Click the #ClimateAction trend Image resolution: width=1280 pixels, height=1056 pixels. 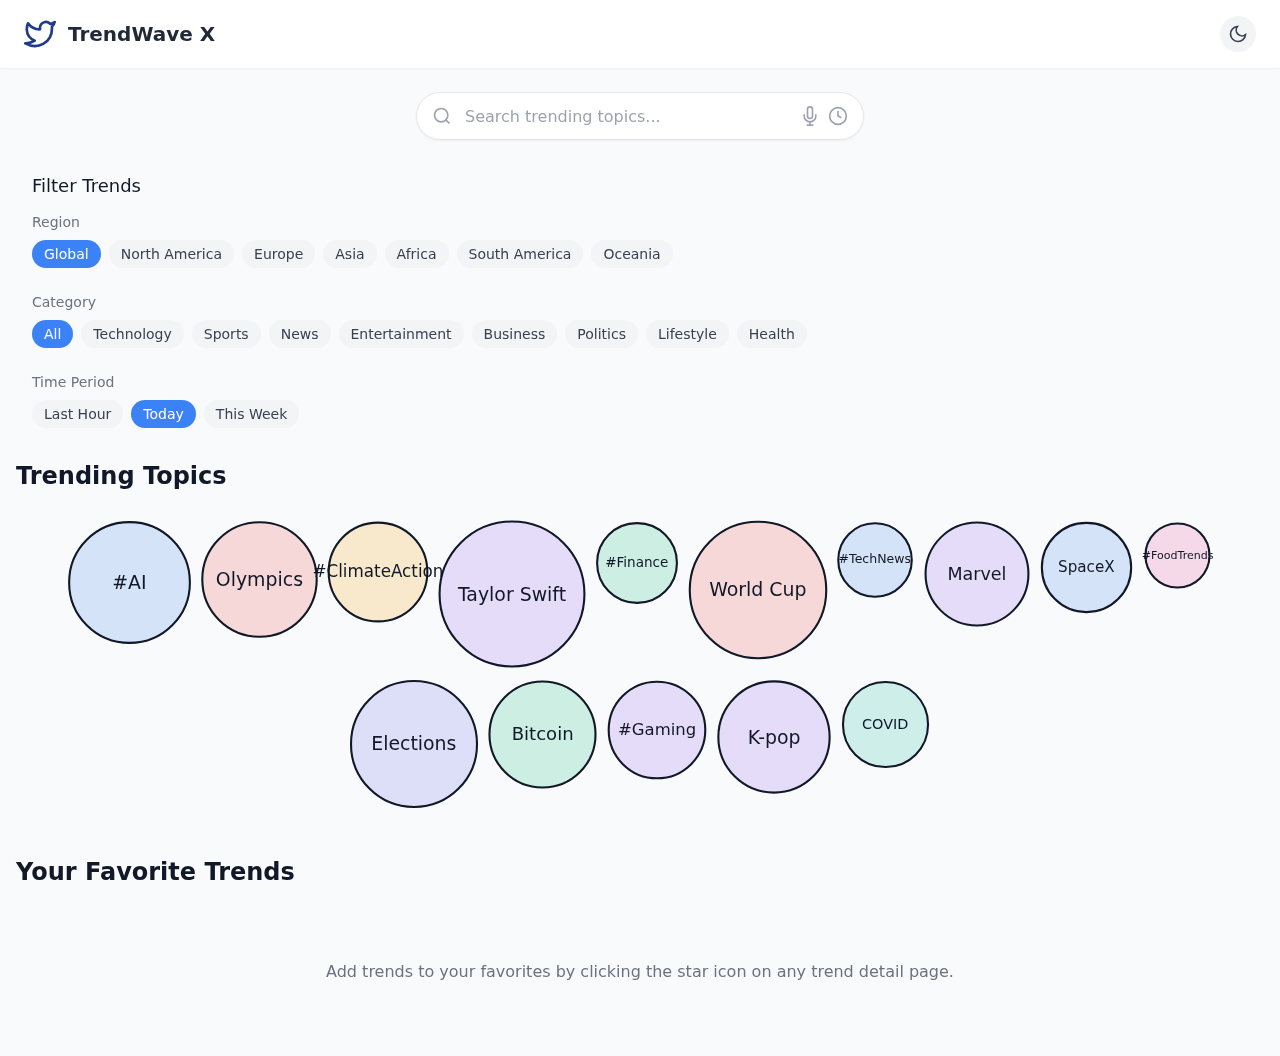(378, 570)
